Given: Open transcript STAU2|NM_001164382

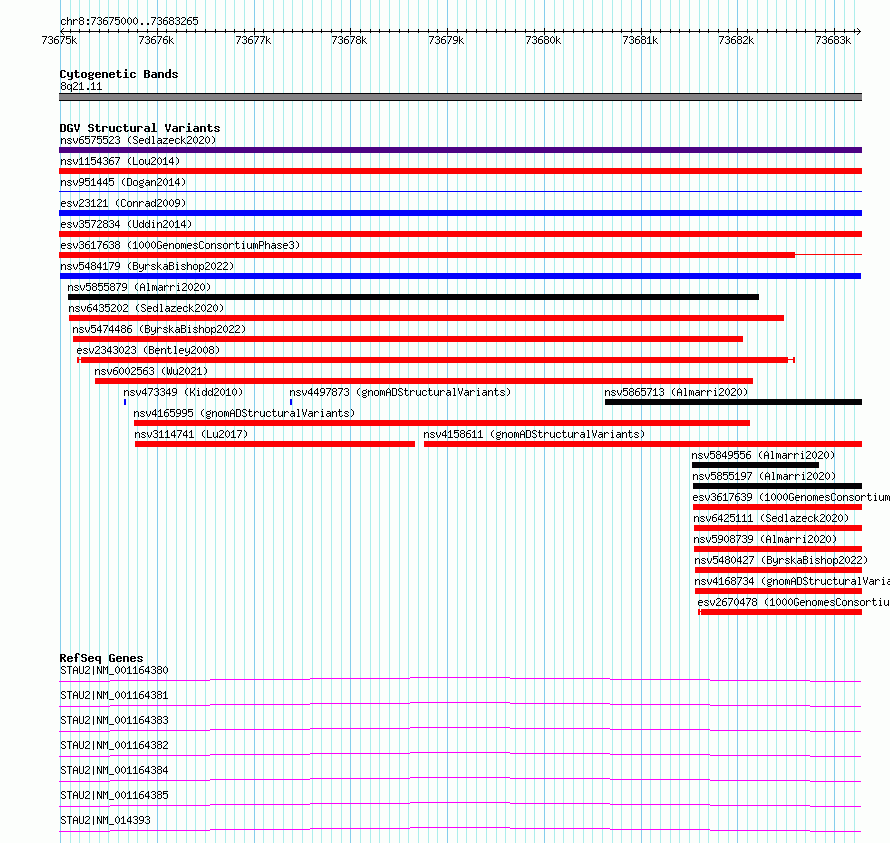Looking at the screenshot, I should click(x=114, y=745).
